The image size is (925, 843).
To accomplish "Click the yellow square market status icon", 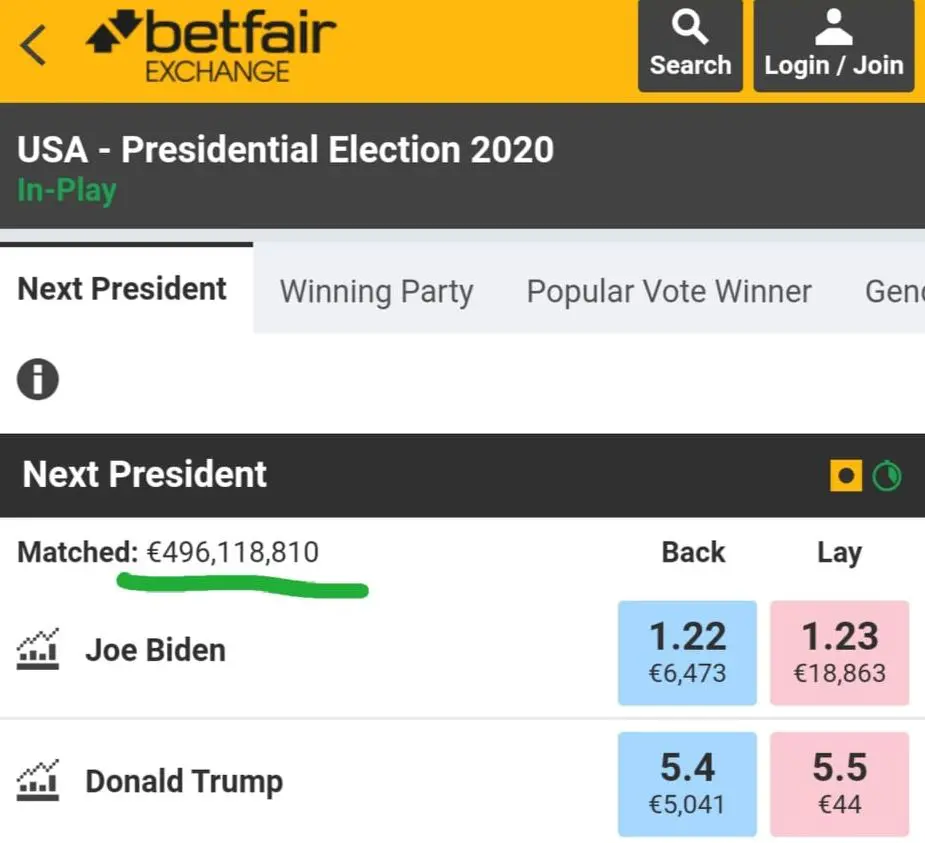I will [846, 475].
